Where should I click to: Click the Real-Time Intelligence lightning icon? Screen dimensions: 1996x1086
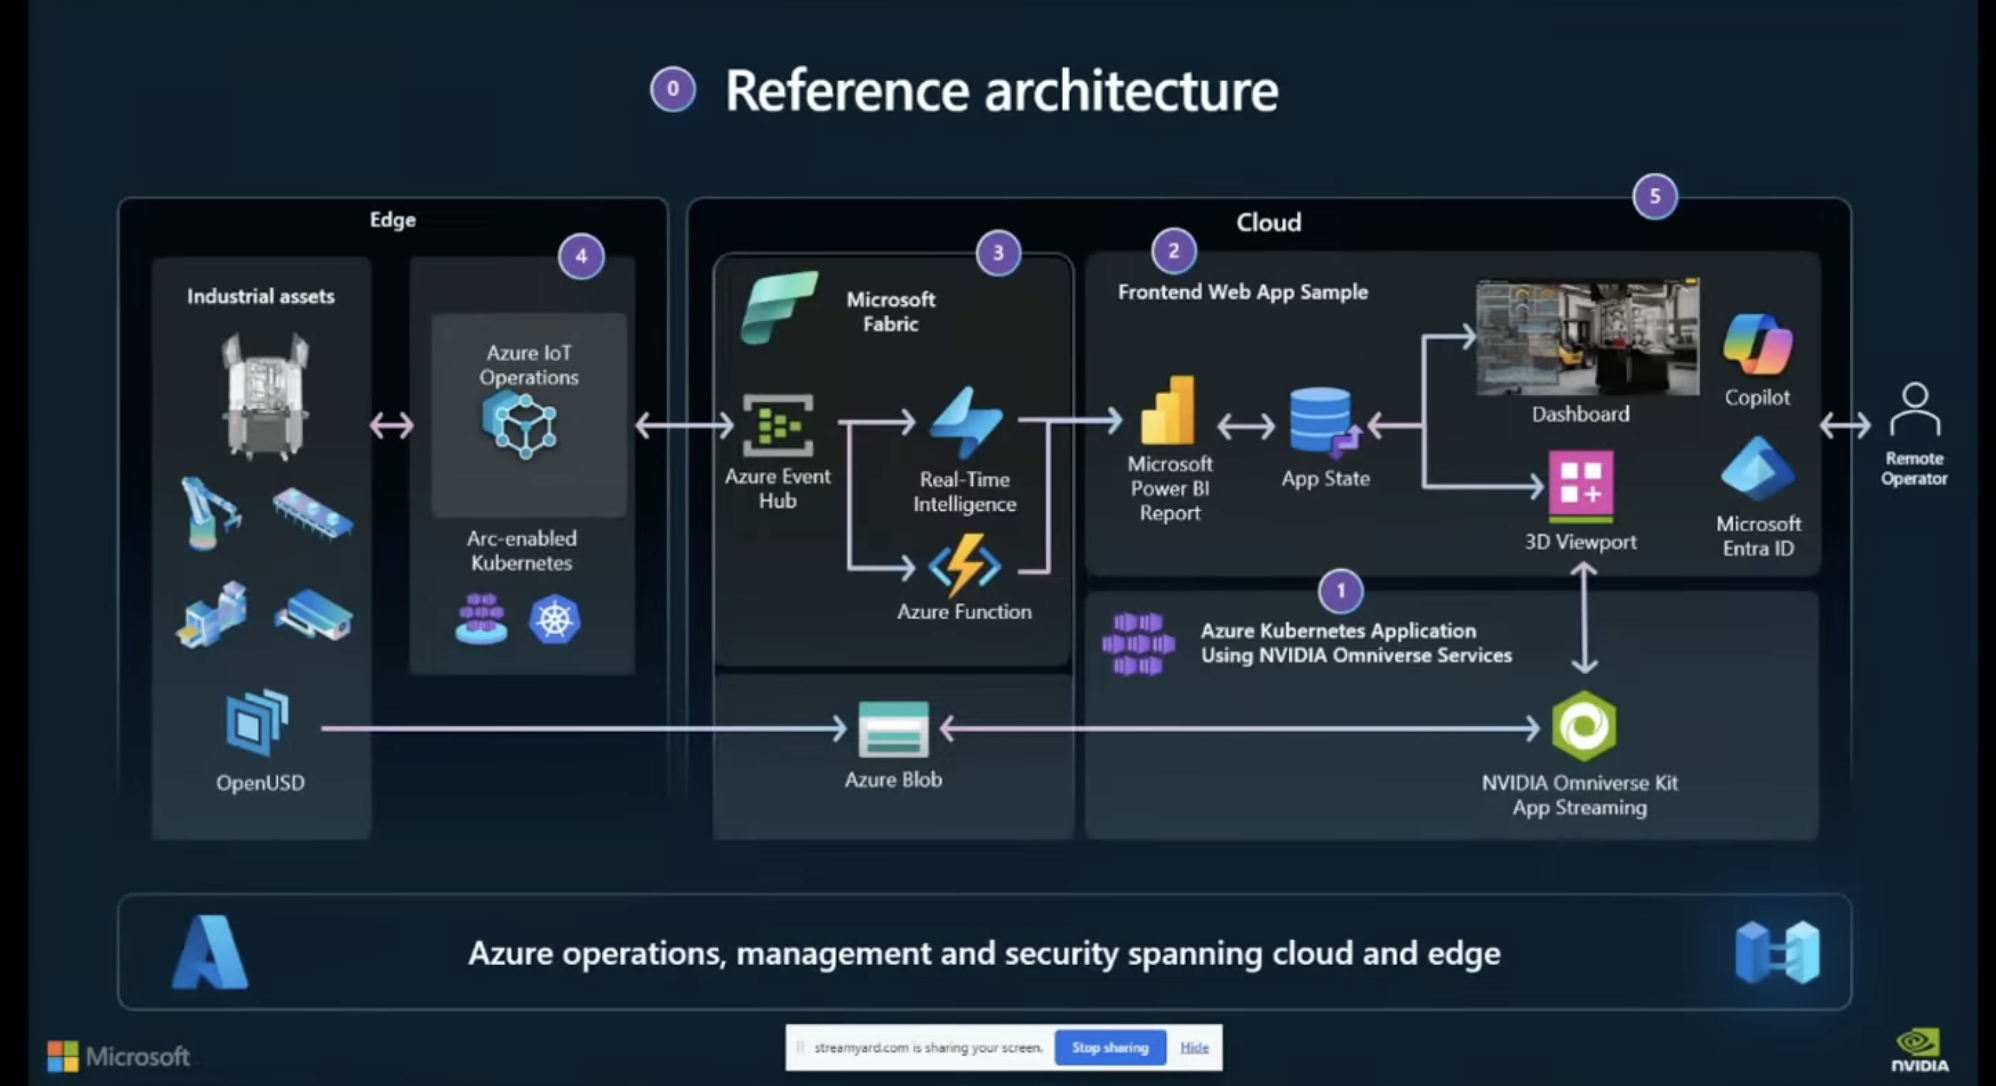point(965,422)
